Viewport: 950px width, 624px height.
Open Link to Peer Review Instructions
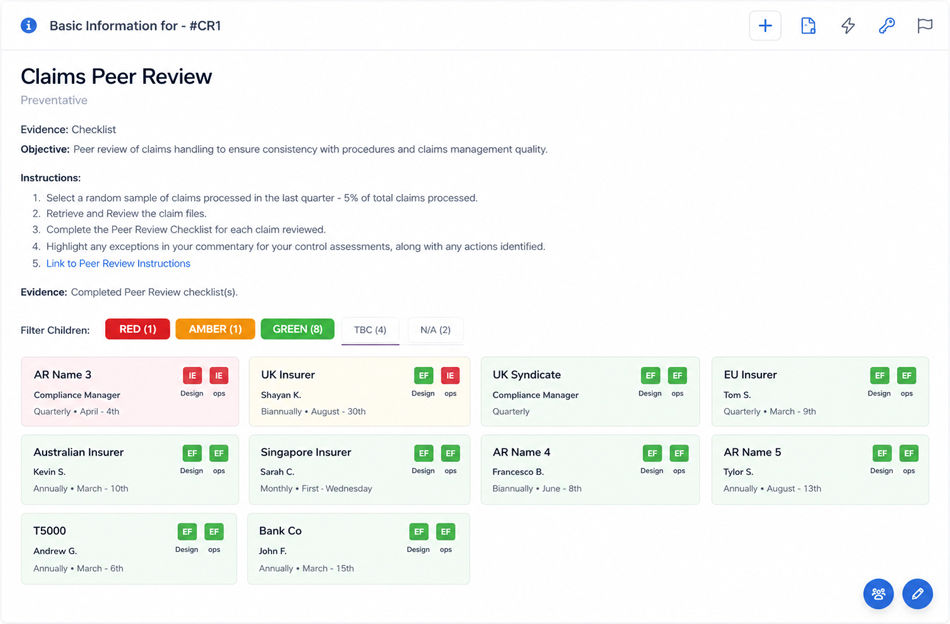click(x=118, y=264)
